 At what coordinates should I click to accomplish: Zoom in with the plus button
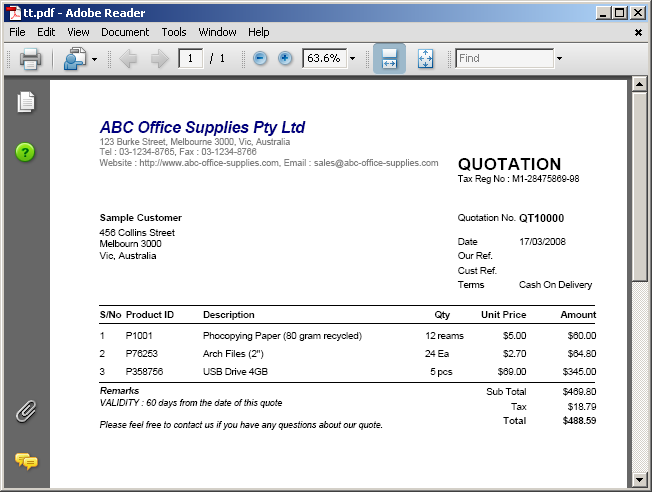pyautogui.click(x=285, y=59)
